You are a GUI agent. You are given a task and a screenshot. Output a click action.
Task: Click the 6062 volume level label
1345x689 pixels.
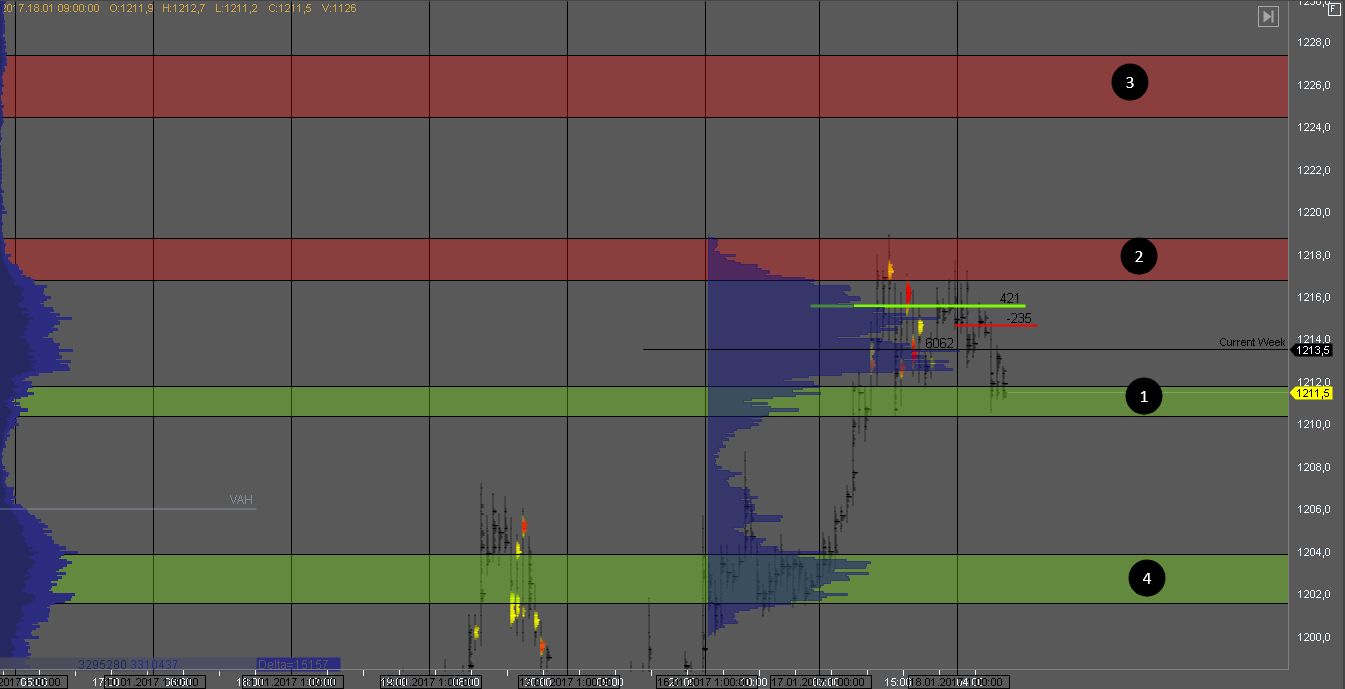pos(939,343)
